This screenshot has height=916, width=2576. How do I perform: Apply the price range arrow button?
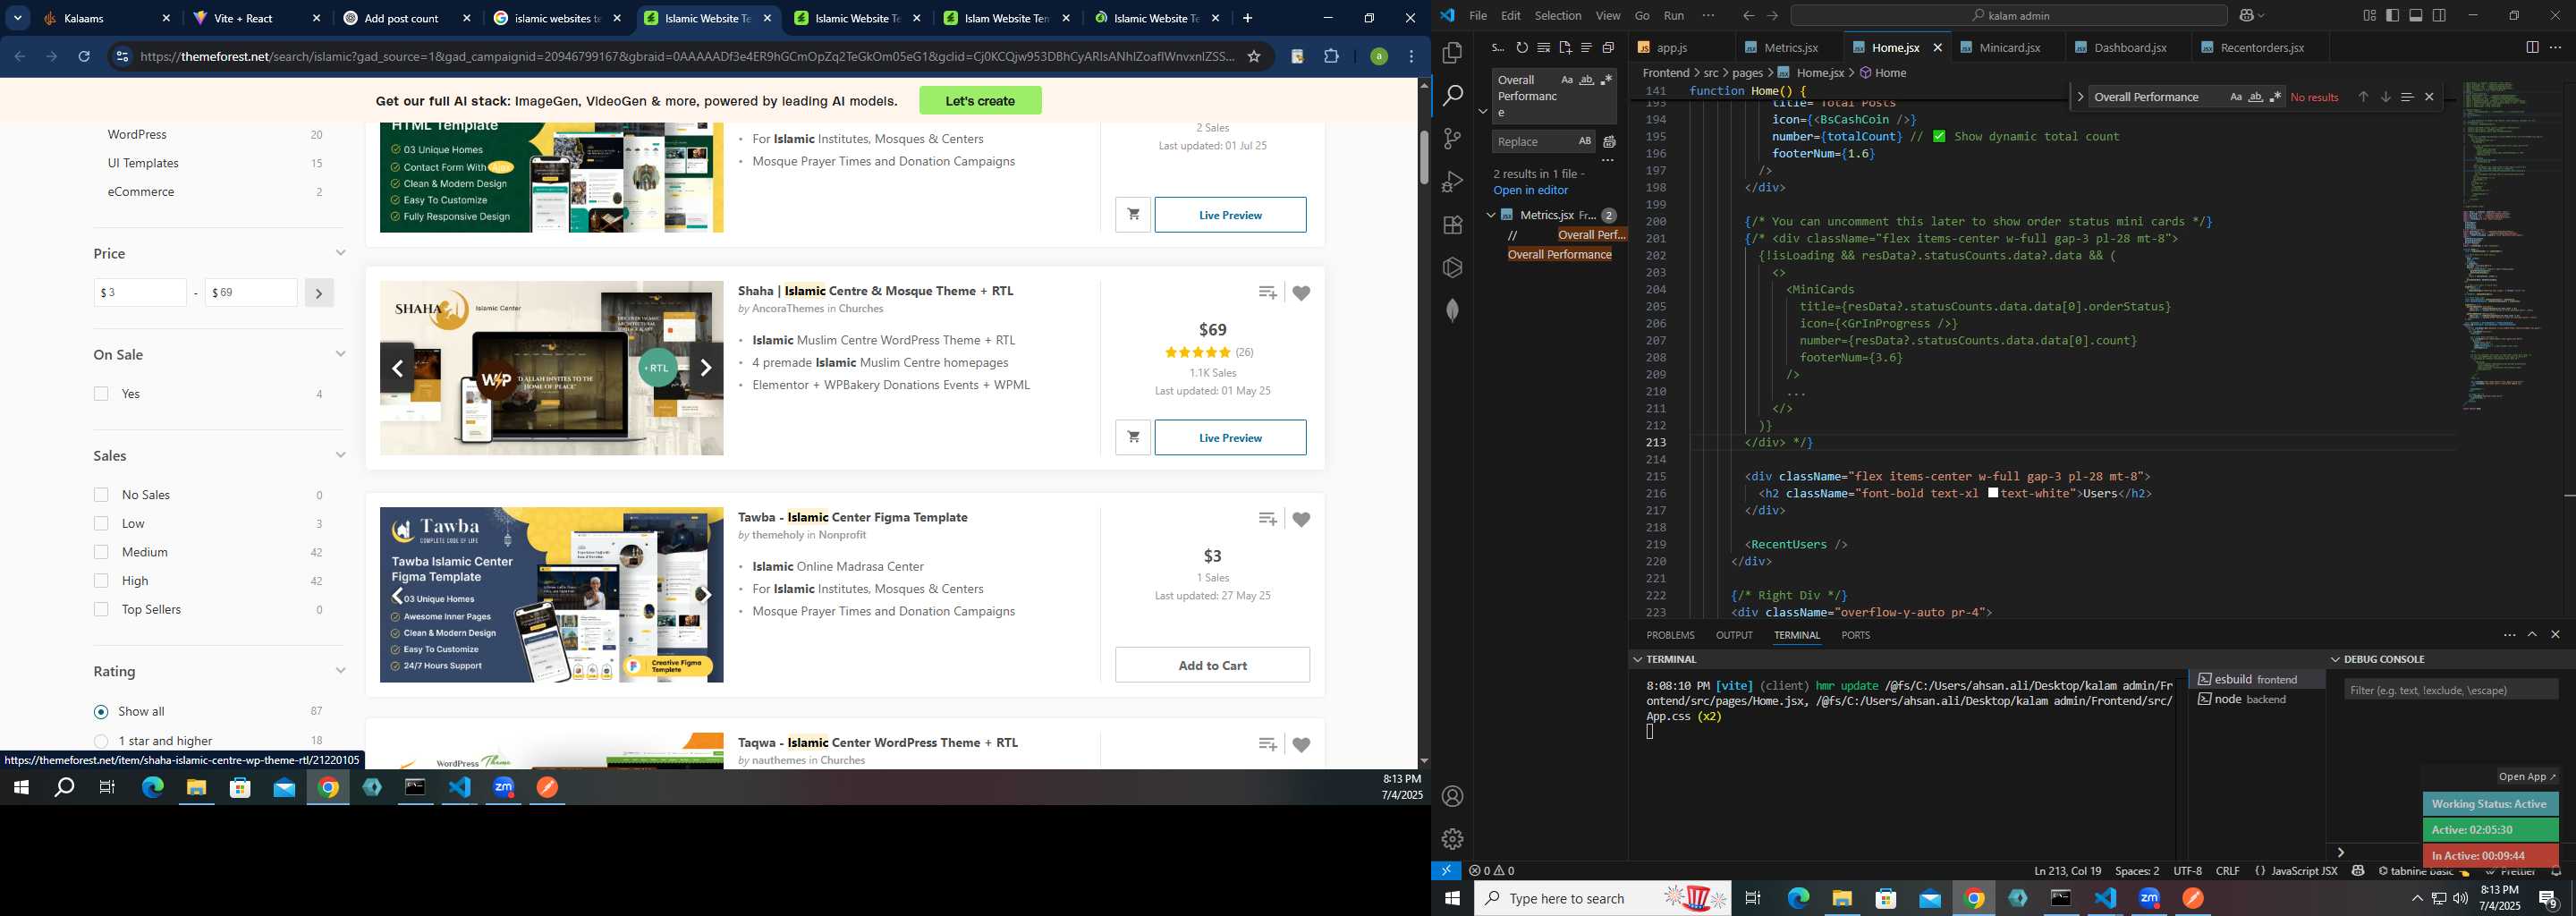pos(319,293)
